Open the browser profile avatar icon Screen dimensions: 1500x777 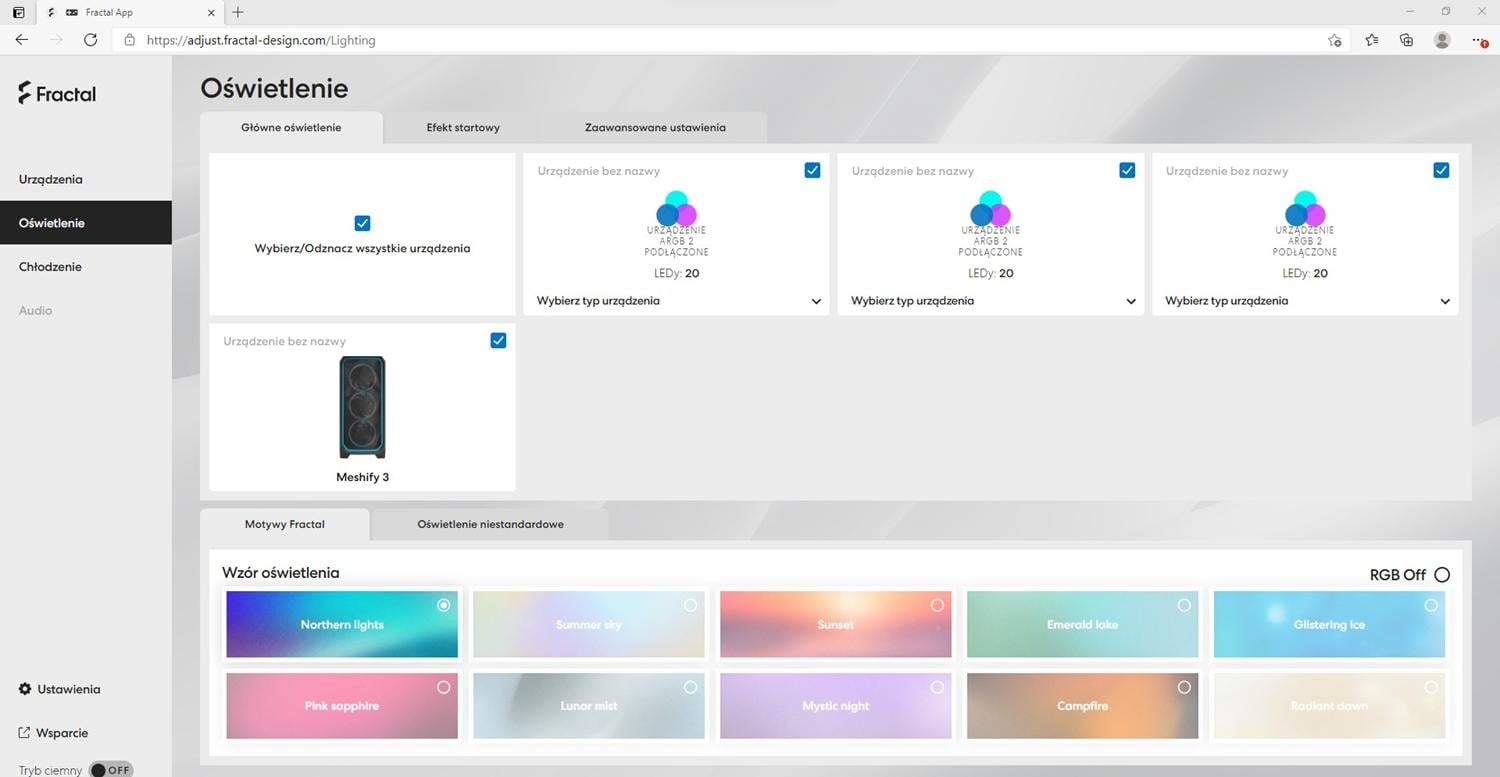pyautogui.click(x=1441, y=40)
